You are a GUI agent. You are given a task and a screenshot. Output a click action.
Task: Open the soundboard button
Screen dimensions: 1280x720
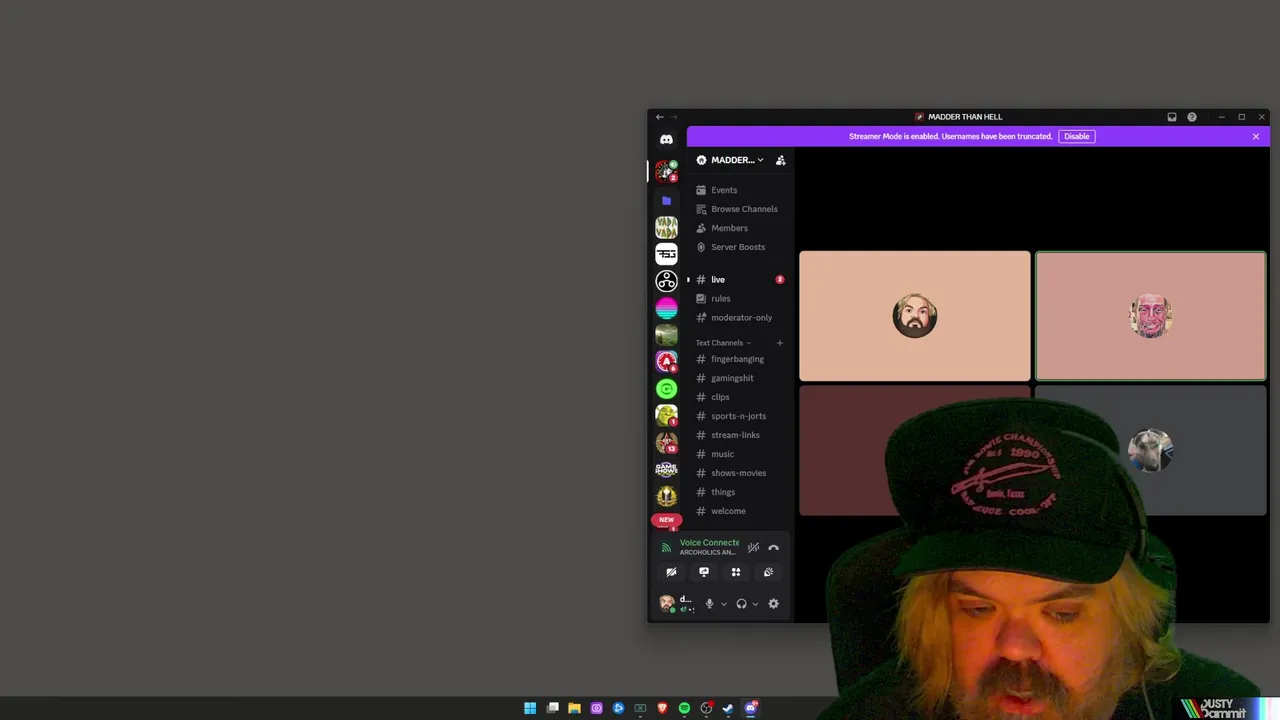pos(768,572)
